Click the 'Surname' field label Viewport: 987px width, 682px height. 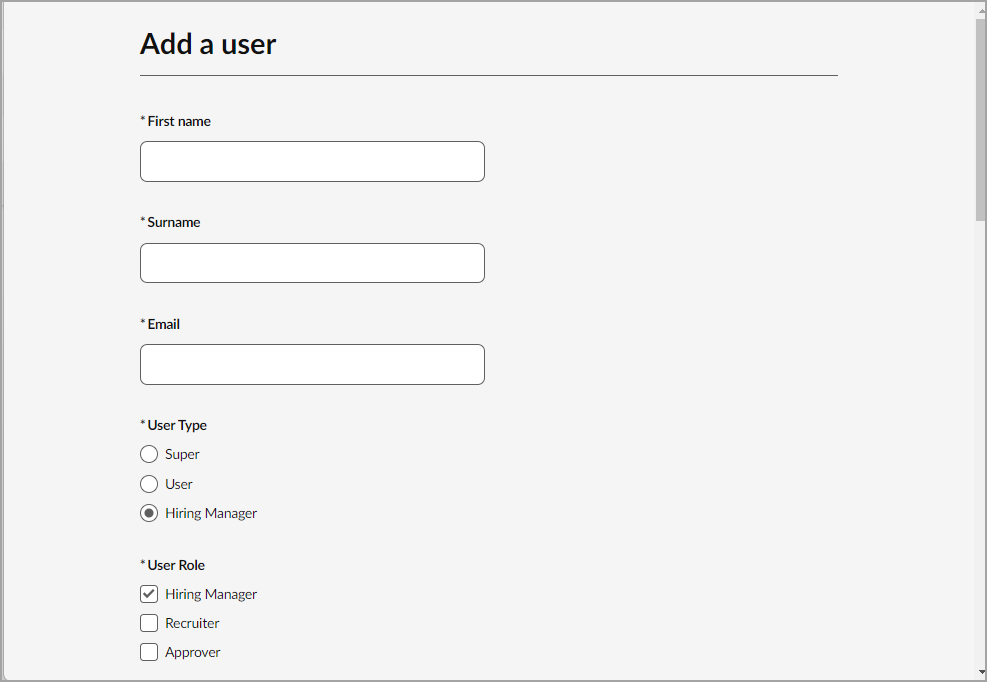[x=174, y=222]
